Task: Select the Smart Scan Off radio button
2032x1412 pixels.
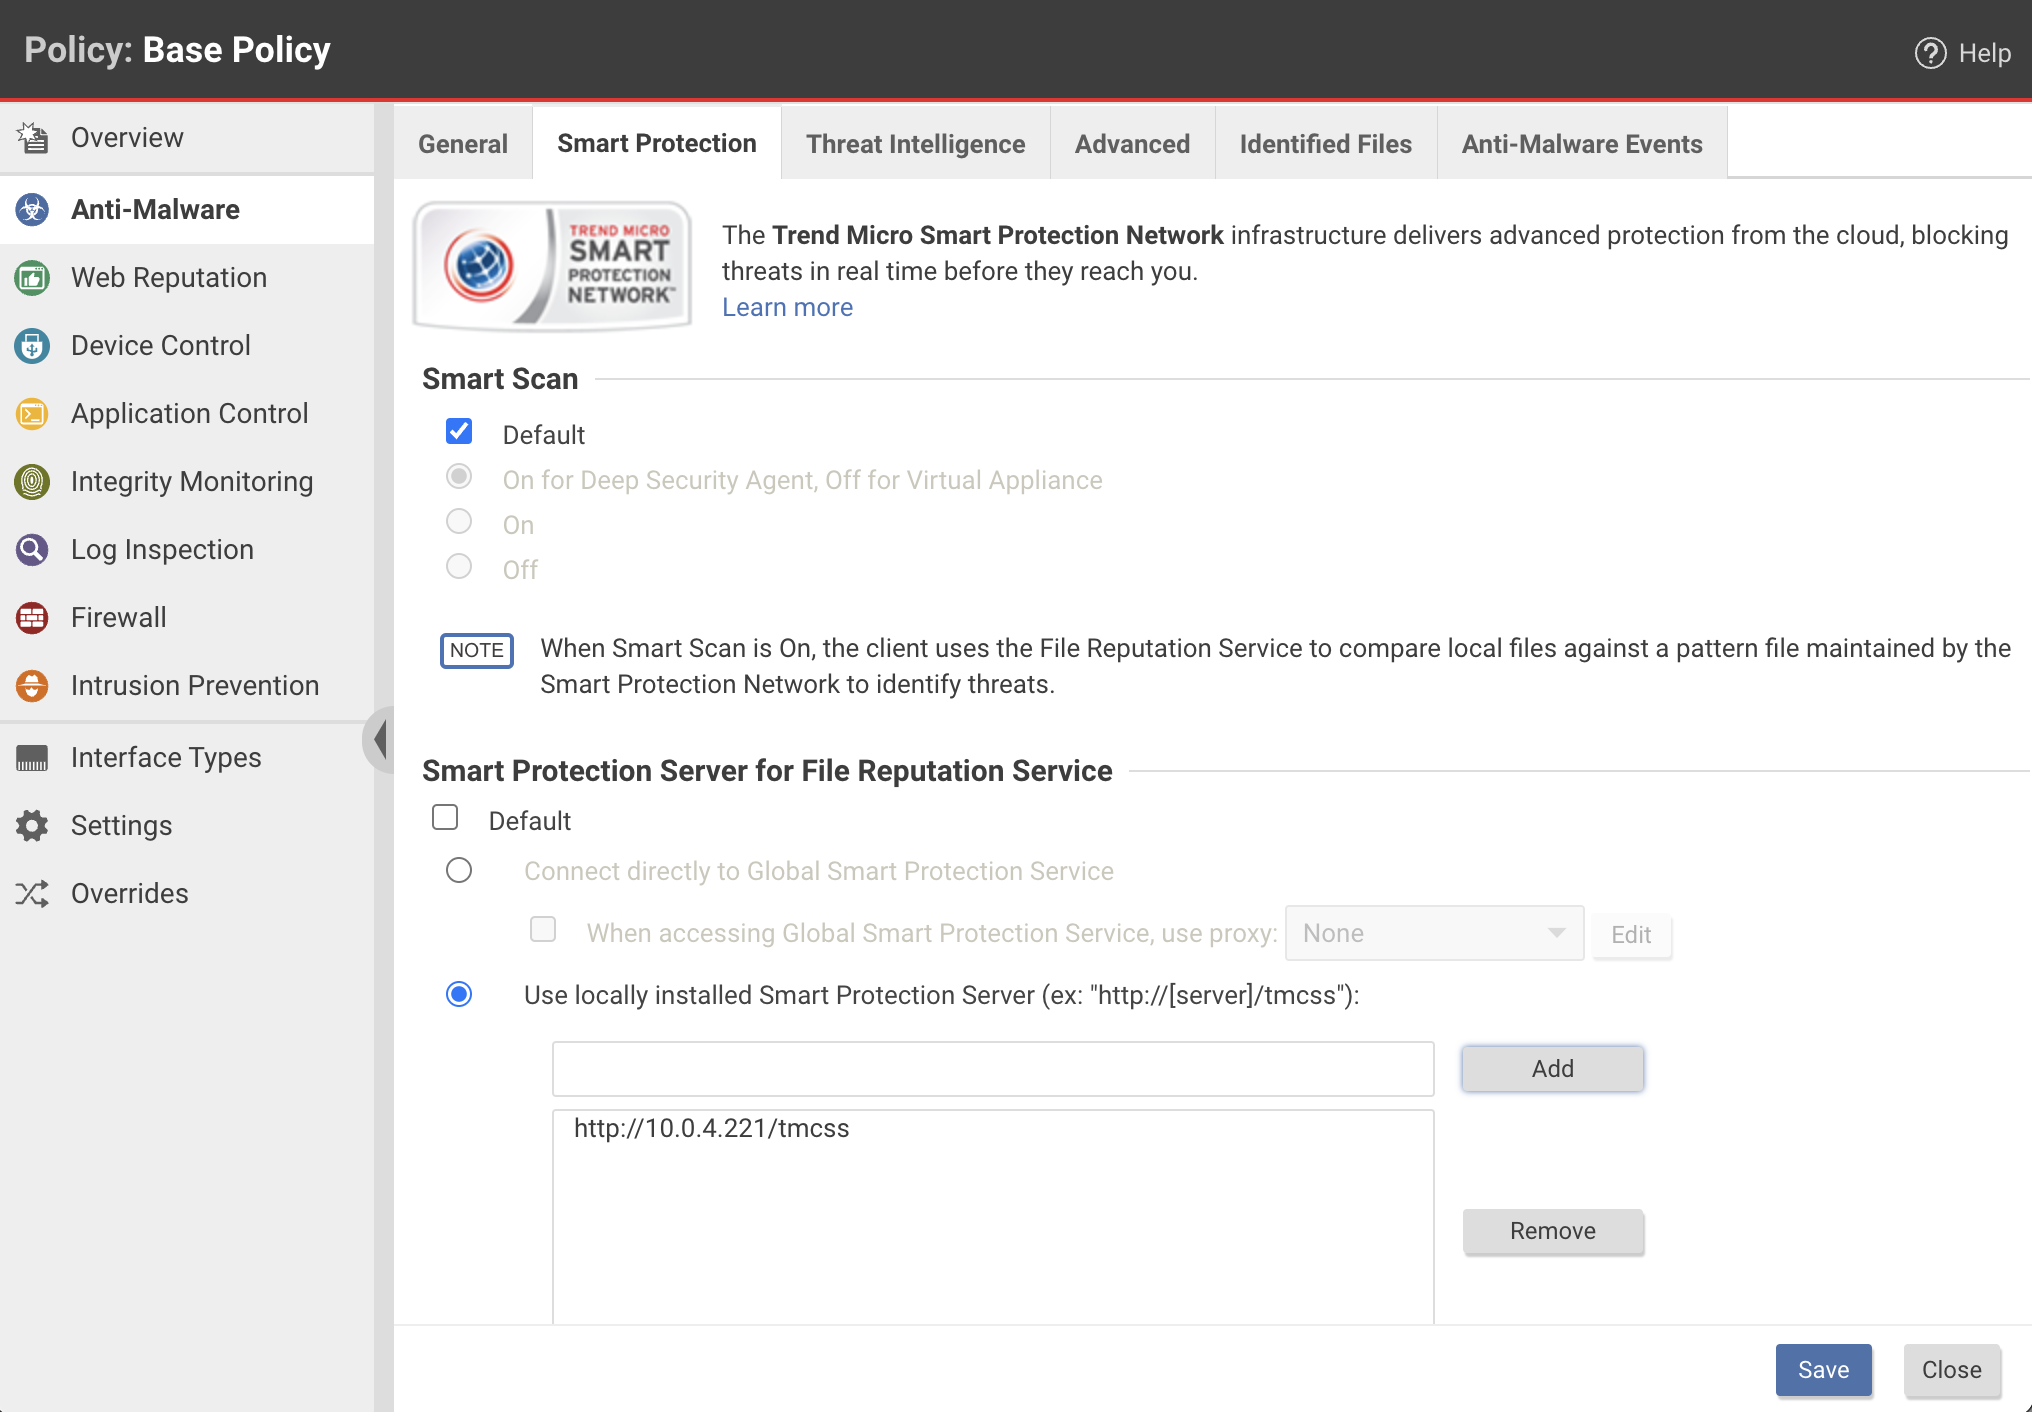Action: tap(459, 566)
